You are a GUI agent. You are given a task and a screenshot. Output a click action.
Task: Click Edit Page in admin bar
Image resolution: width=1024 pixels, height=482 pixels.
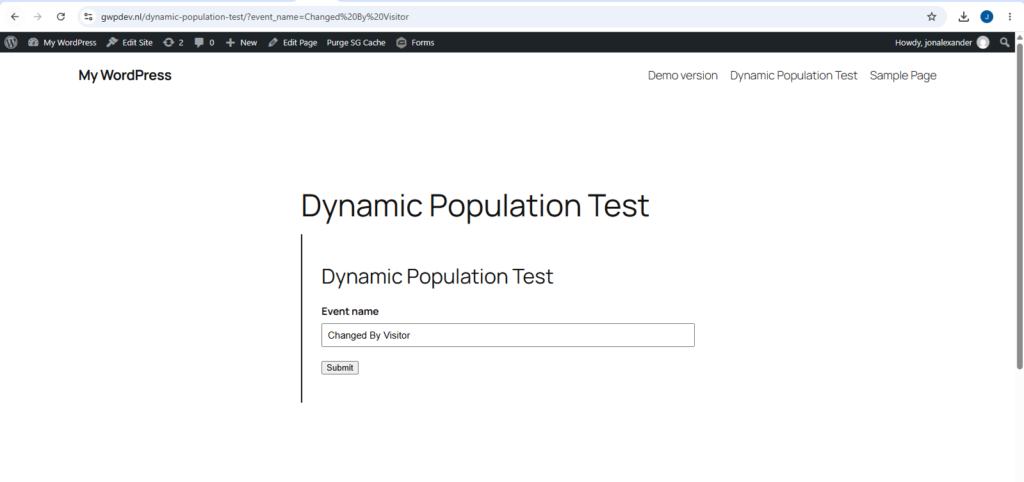pos(293,42)
